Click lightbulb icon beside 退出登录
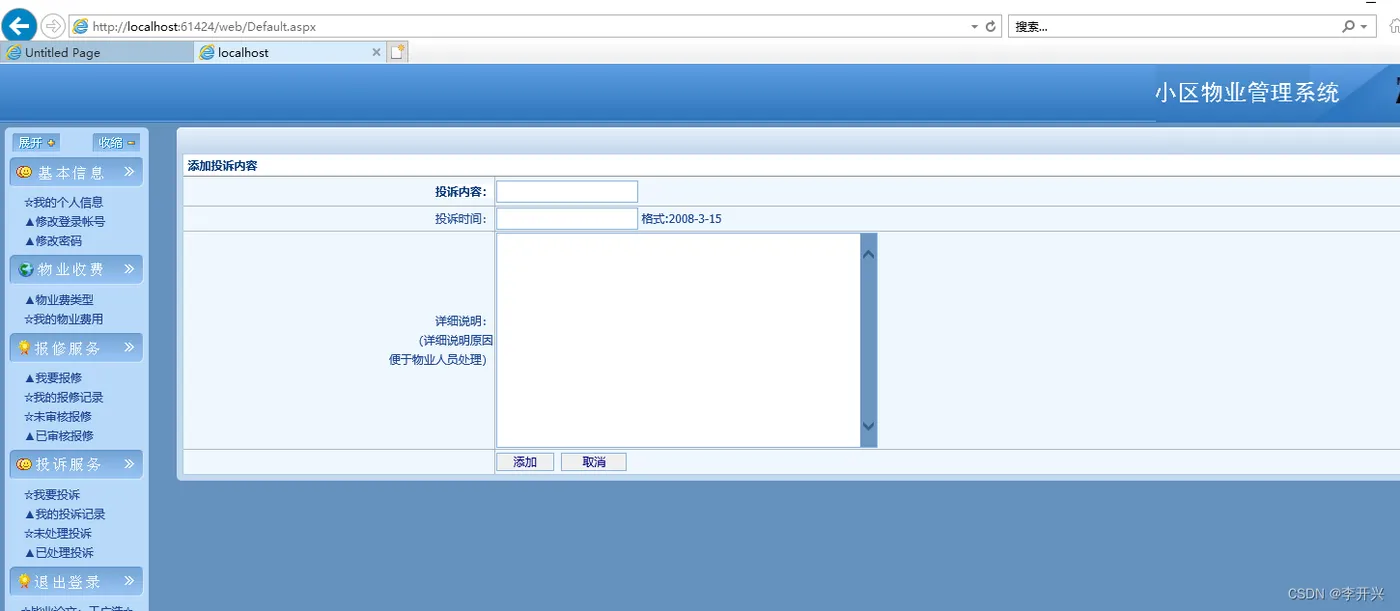Viewport: 1400px width, 611px height. (24, 581)
